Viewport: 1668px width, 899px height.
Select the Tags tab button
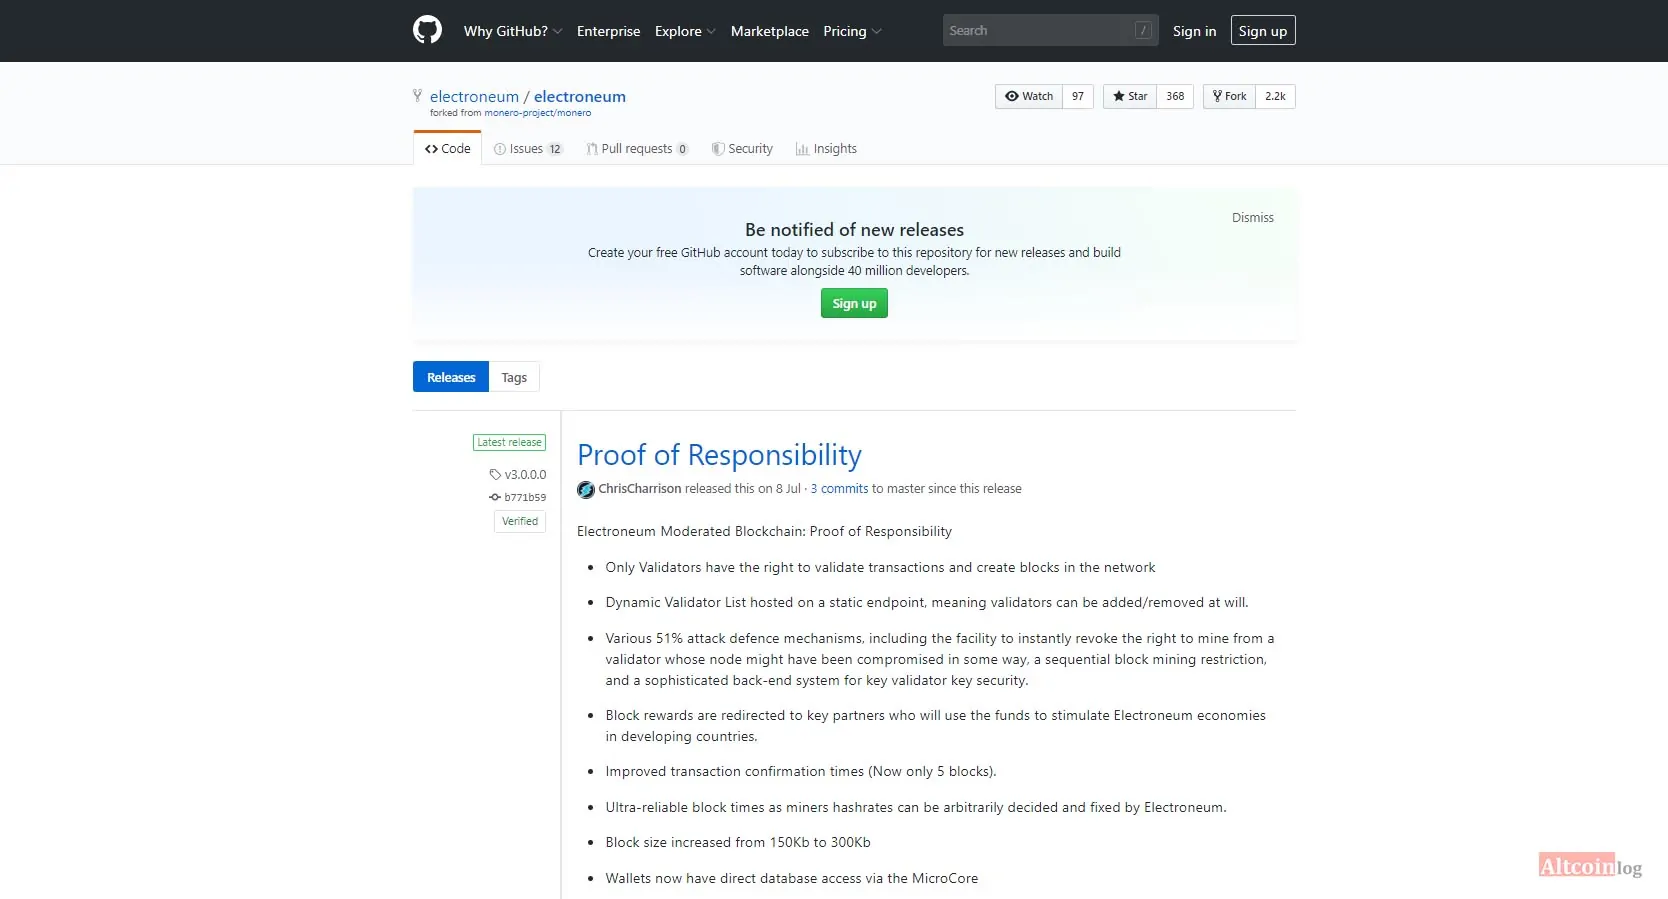tap(514, 377)
